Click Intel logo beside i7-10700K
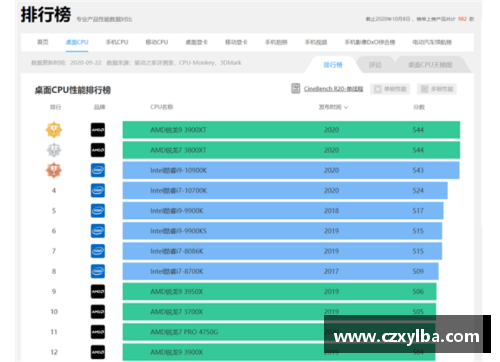Screen dimensions: 500x362 click(x=98, y=191)
